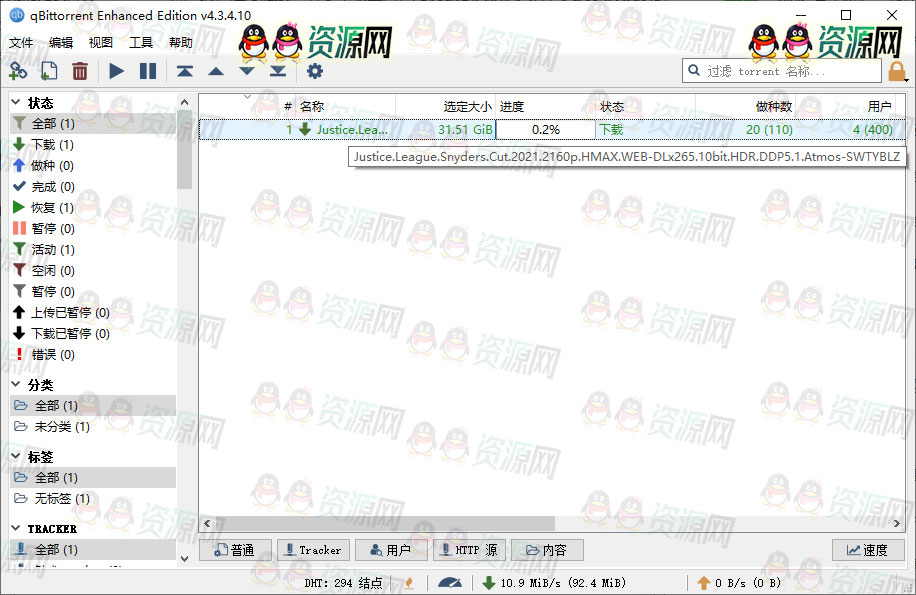Screen dimensions: 916x595
Task: Sort by 选定大小 column header
Action: click(446, 106)
